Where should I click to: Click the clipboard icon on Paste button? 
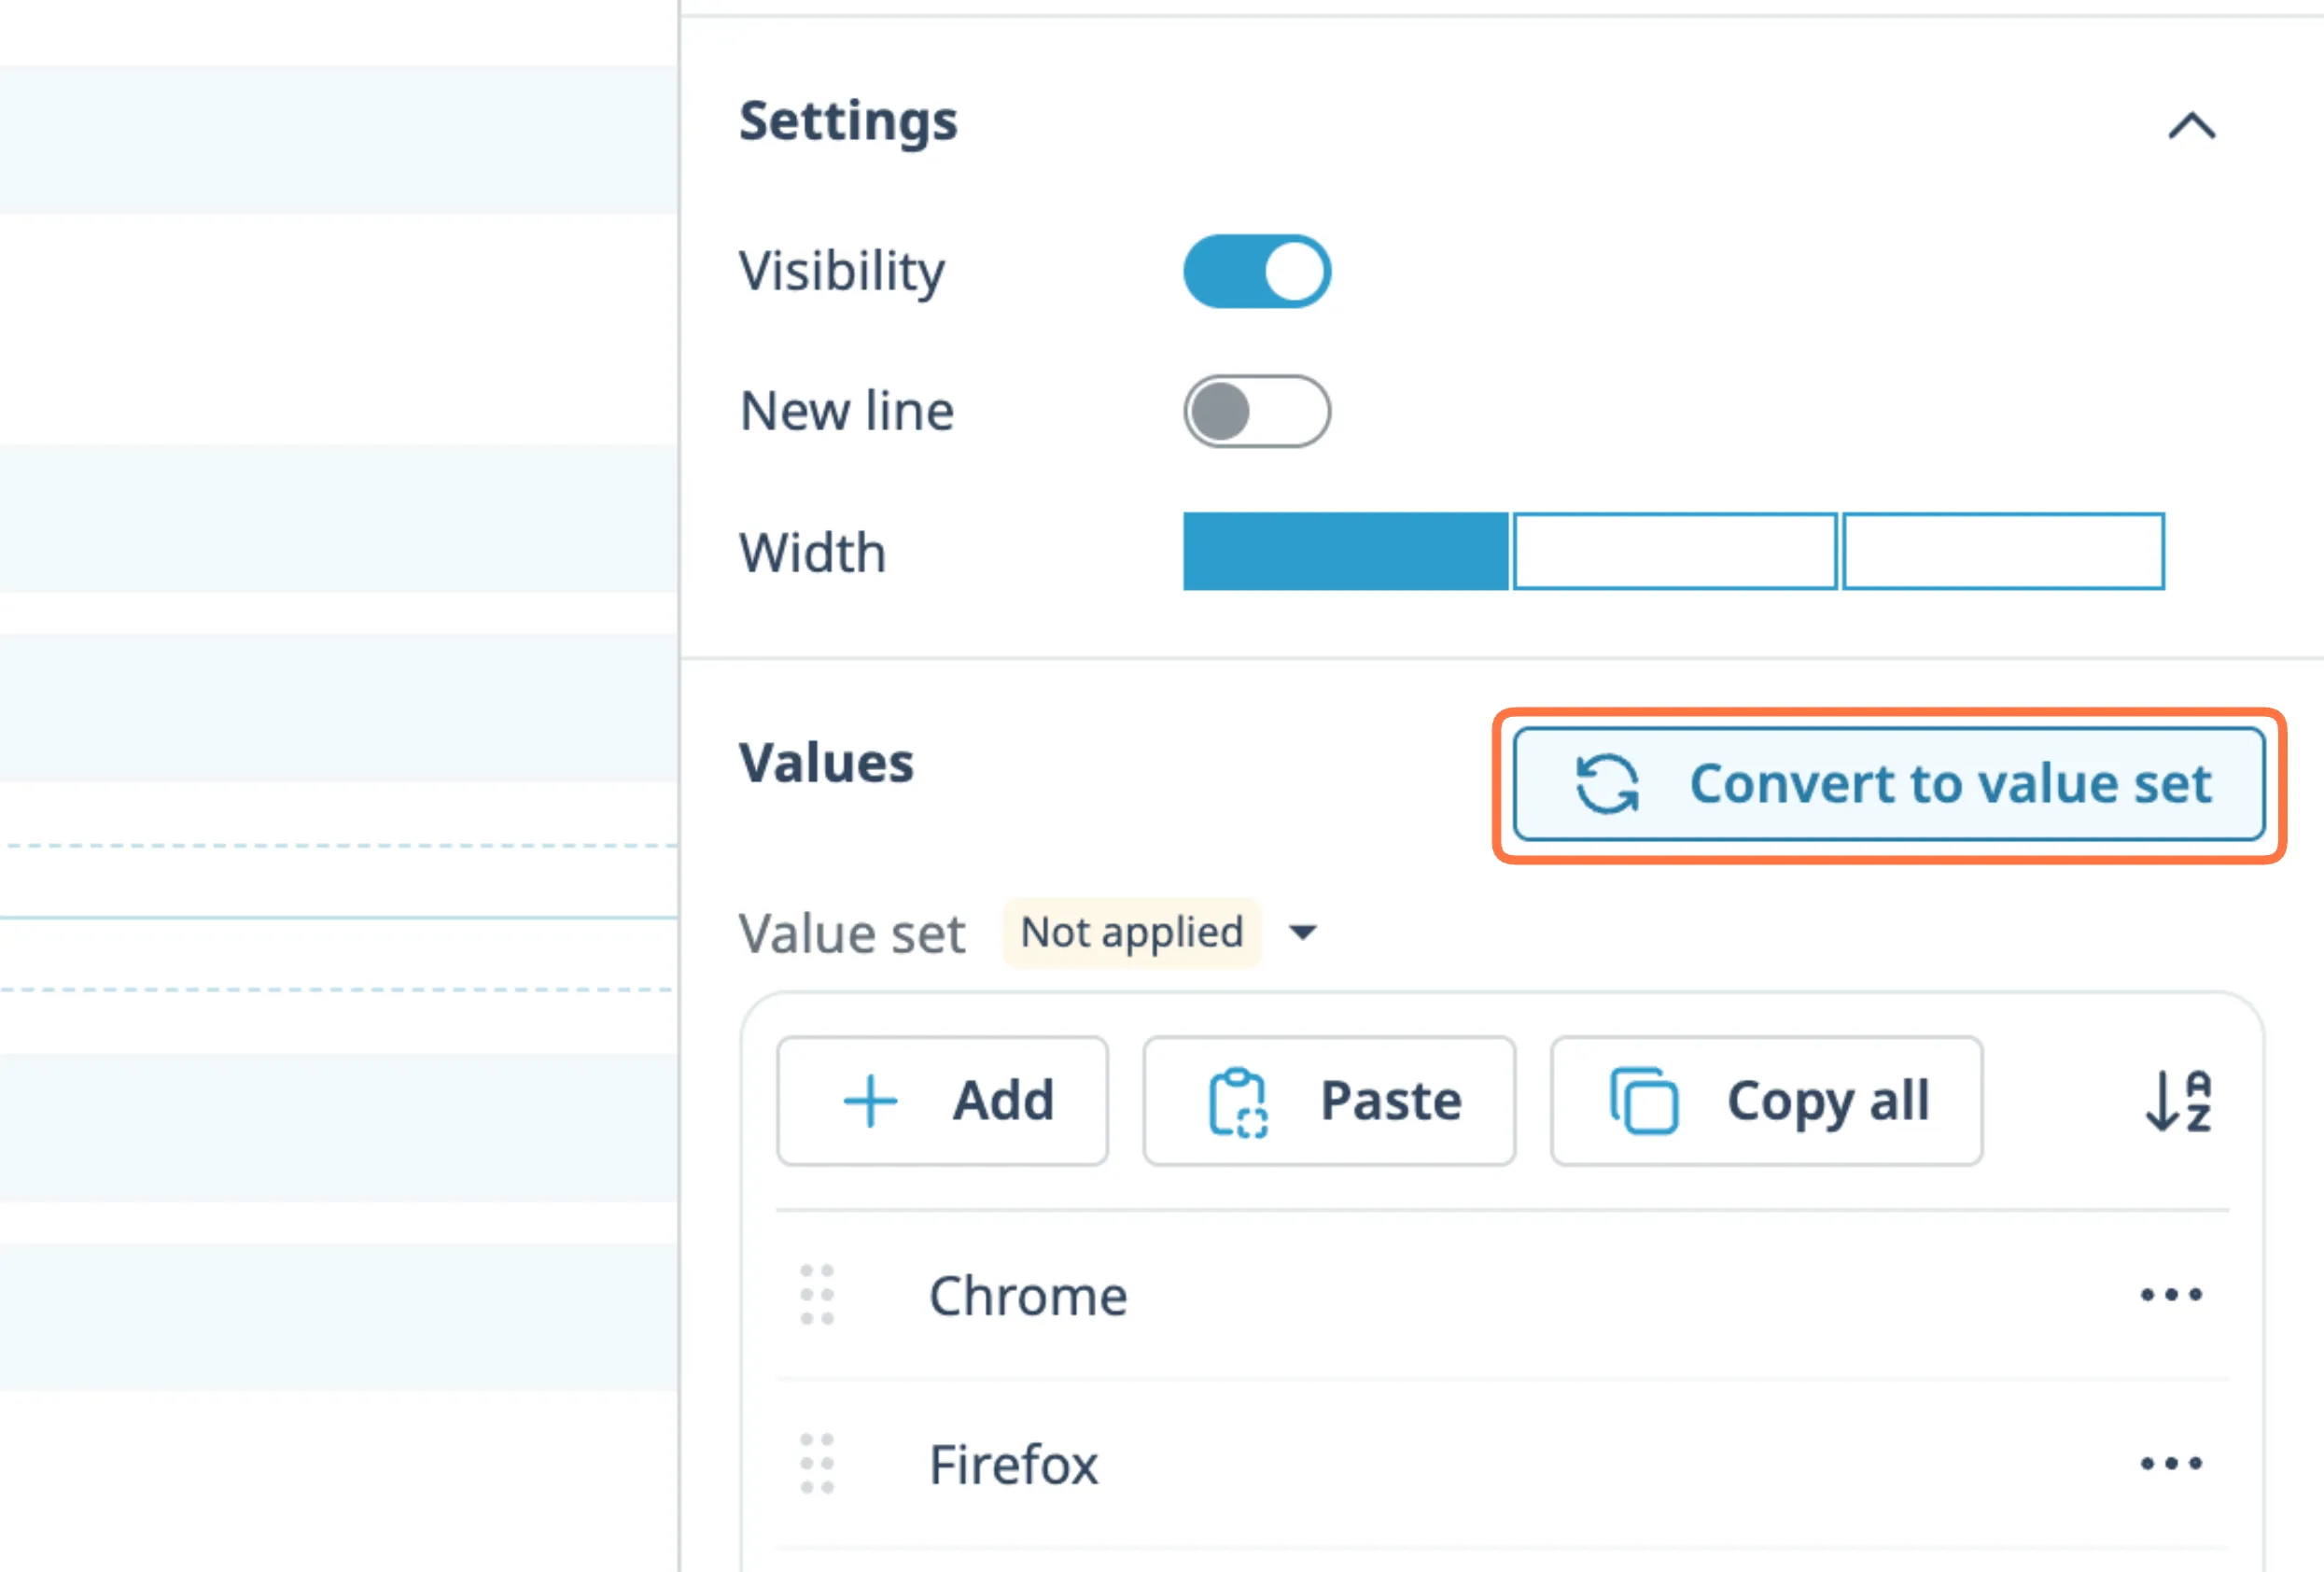pyautogui.click(x=1238, y=1102)
